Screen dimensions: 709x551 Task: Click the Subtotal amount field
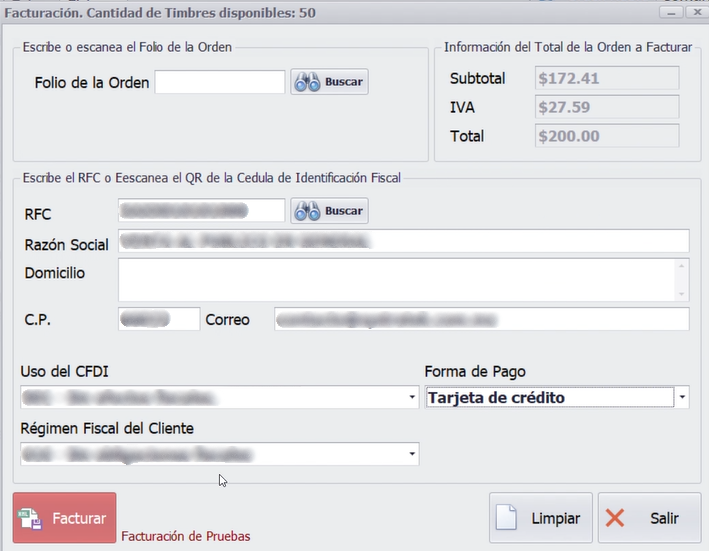click(x=607, y=78)
